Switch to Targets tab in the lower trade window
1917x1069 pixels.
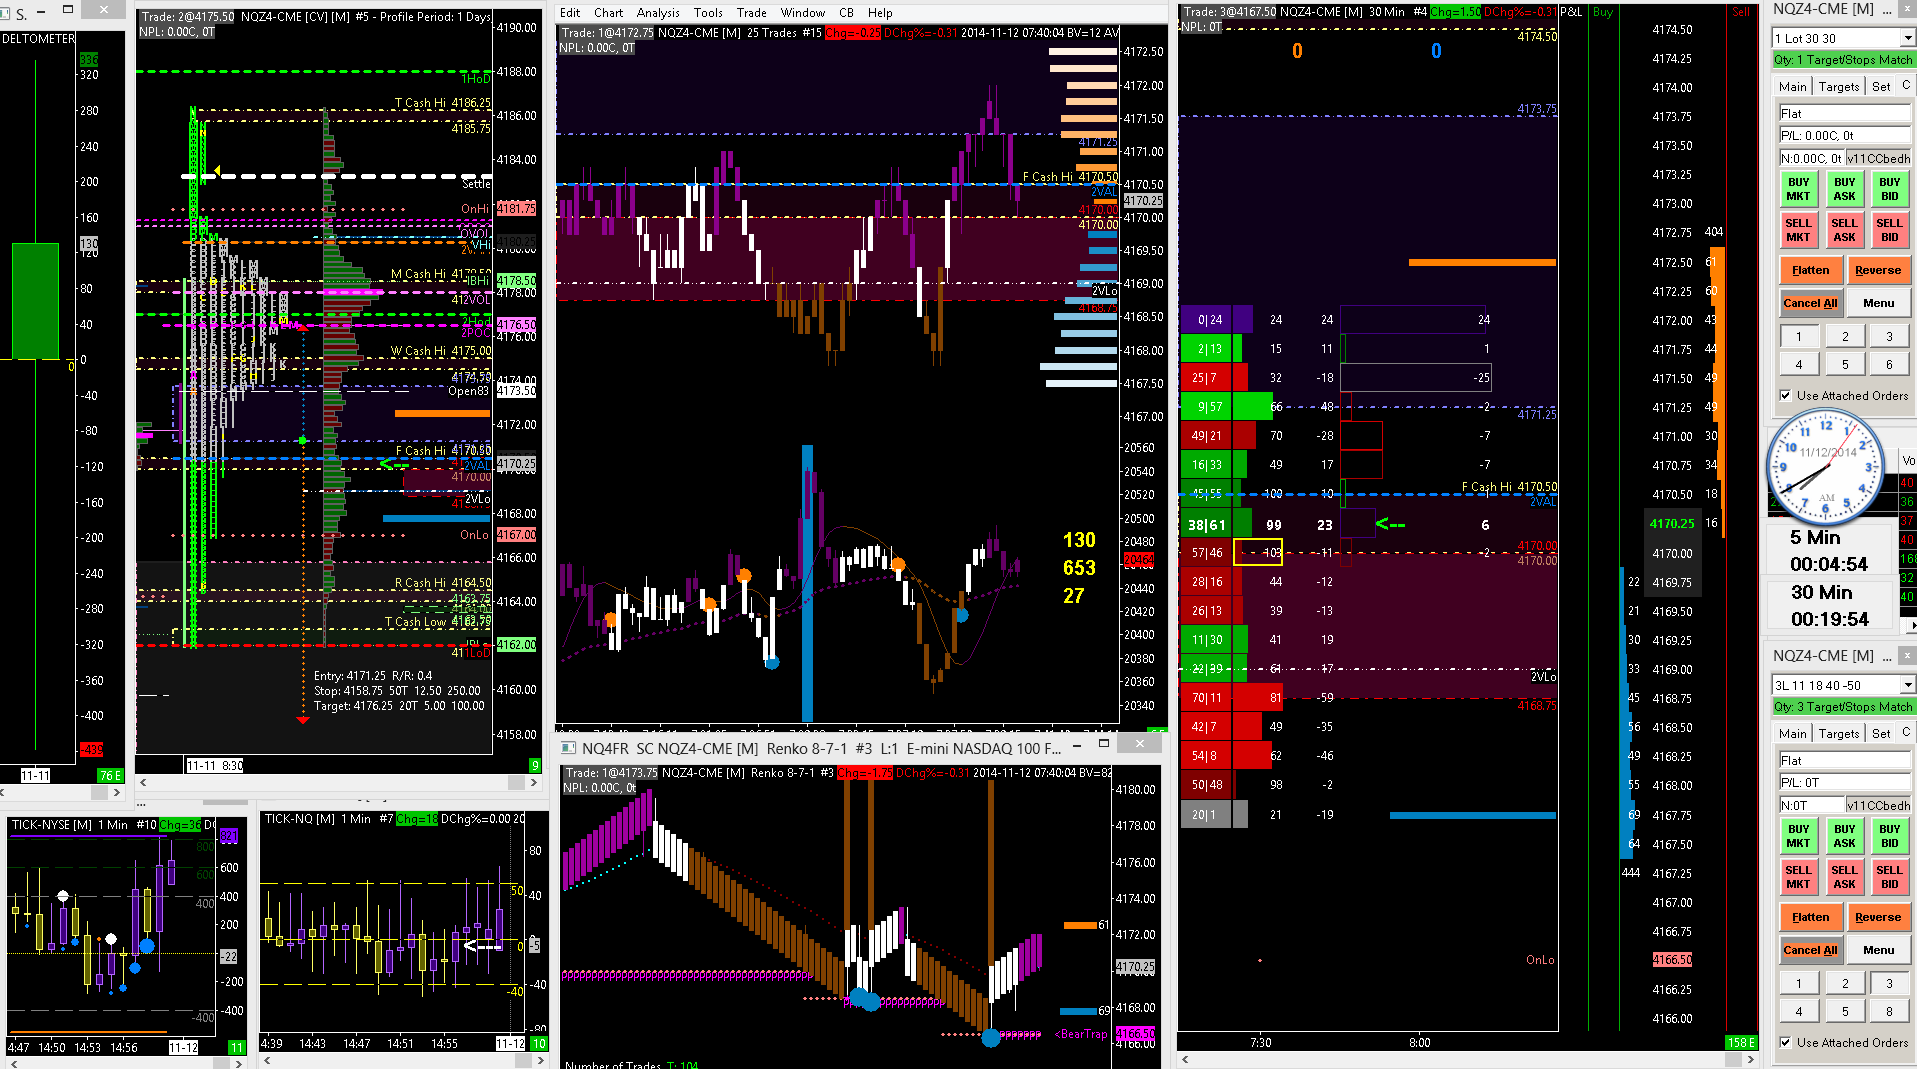pyautogui.click(x=1839, y=734)
